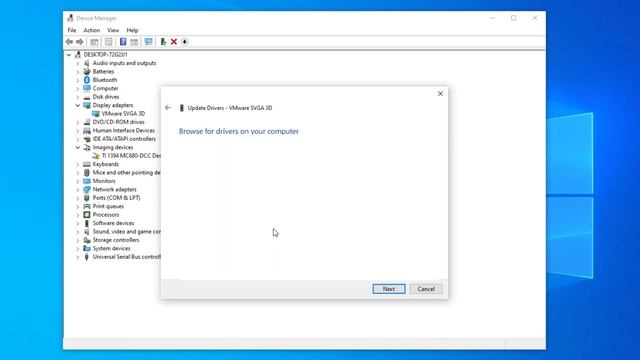This screenshot has width=640, height=360.
Task: Expand the Processors category arrow
Action: 78,215
